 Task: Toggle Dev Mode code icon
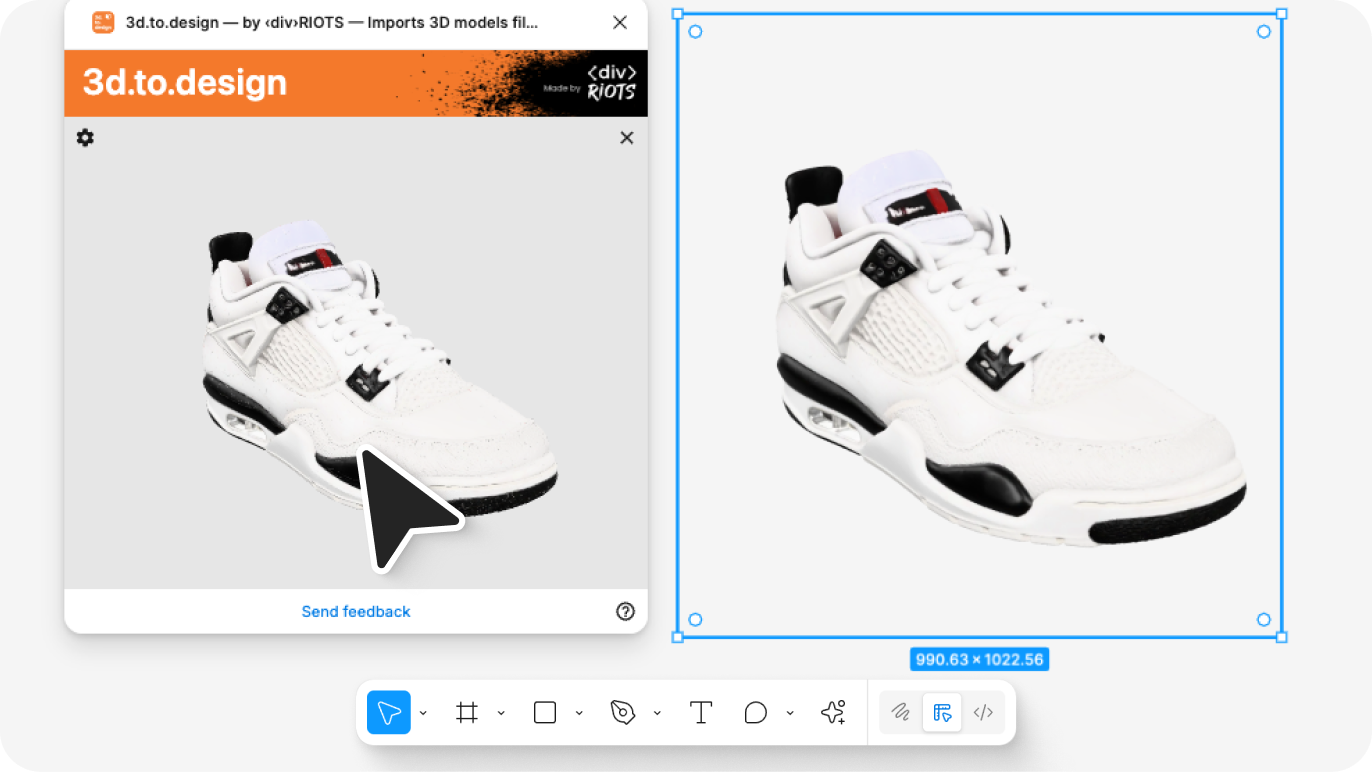tap(983, 713)
